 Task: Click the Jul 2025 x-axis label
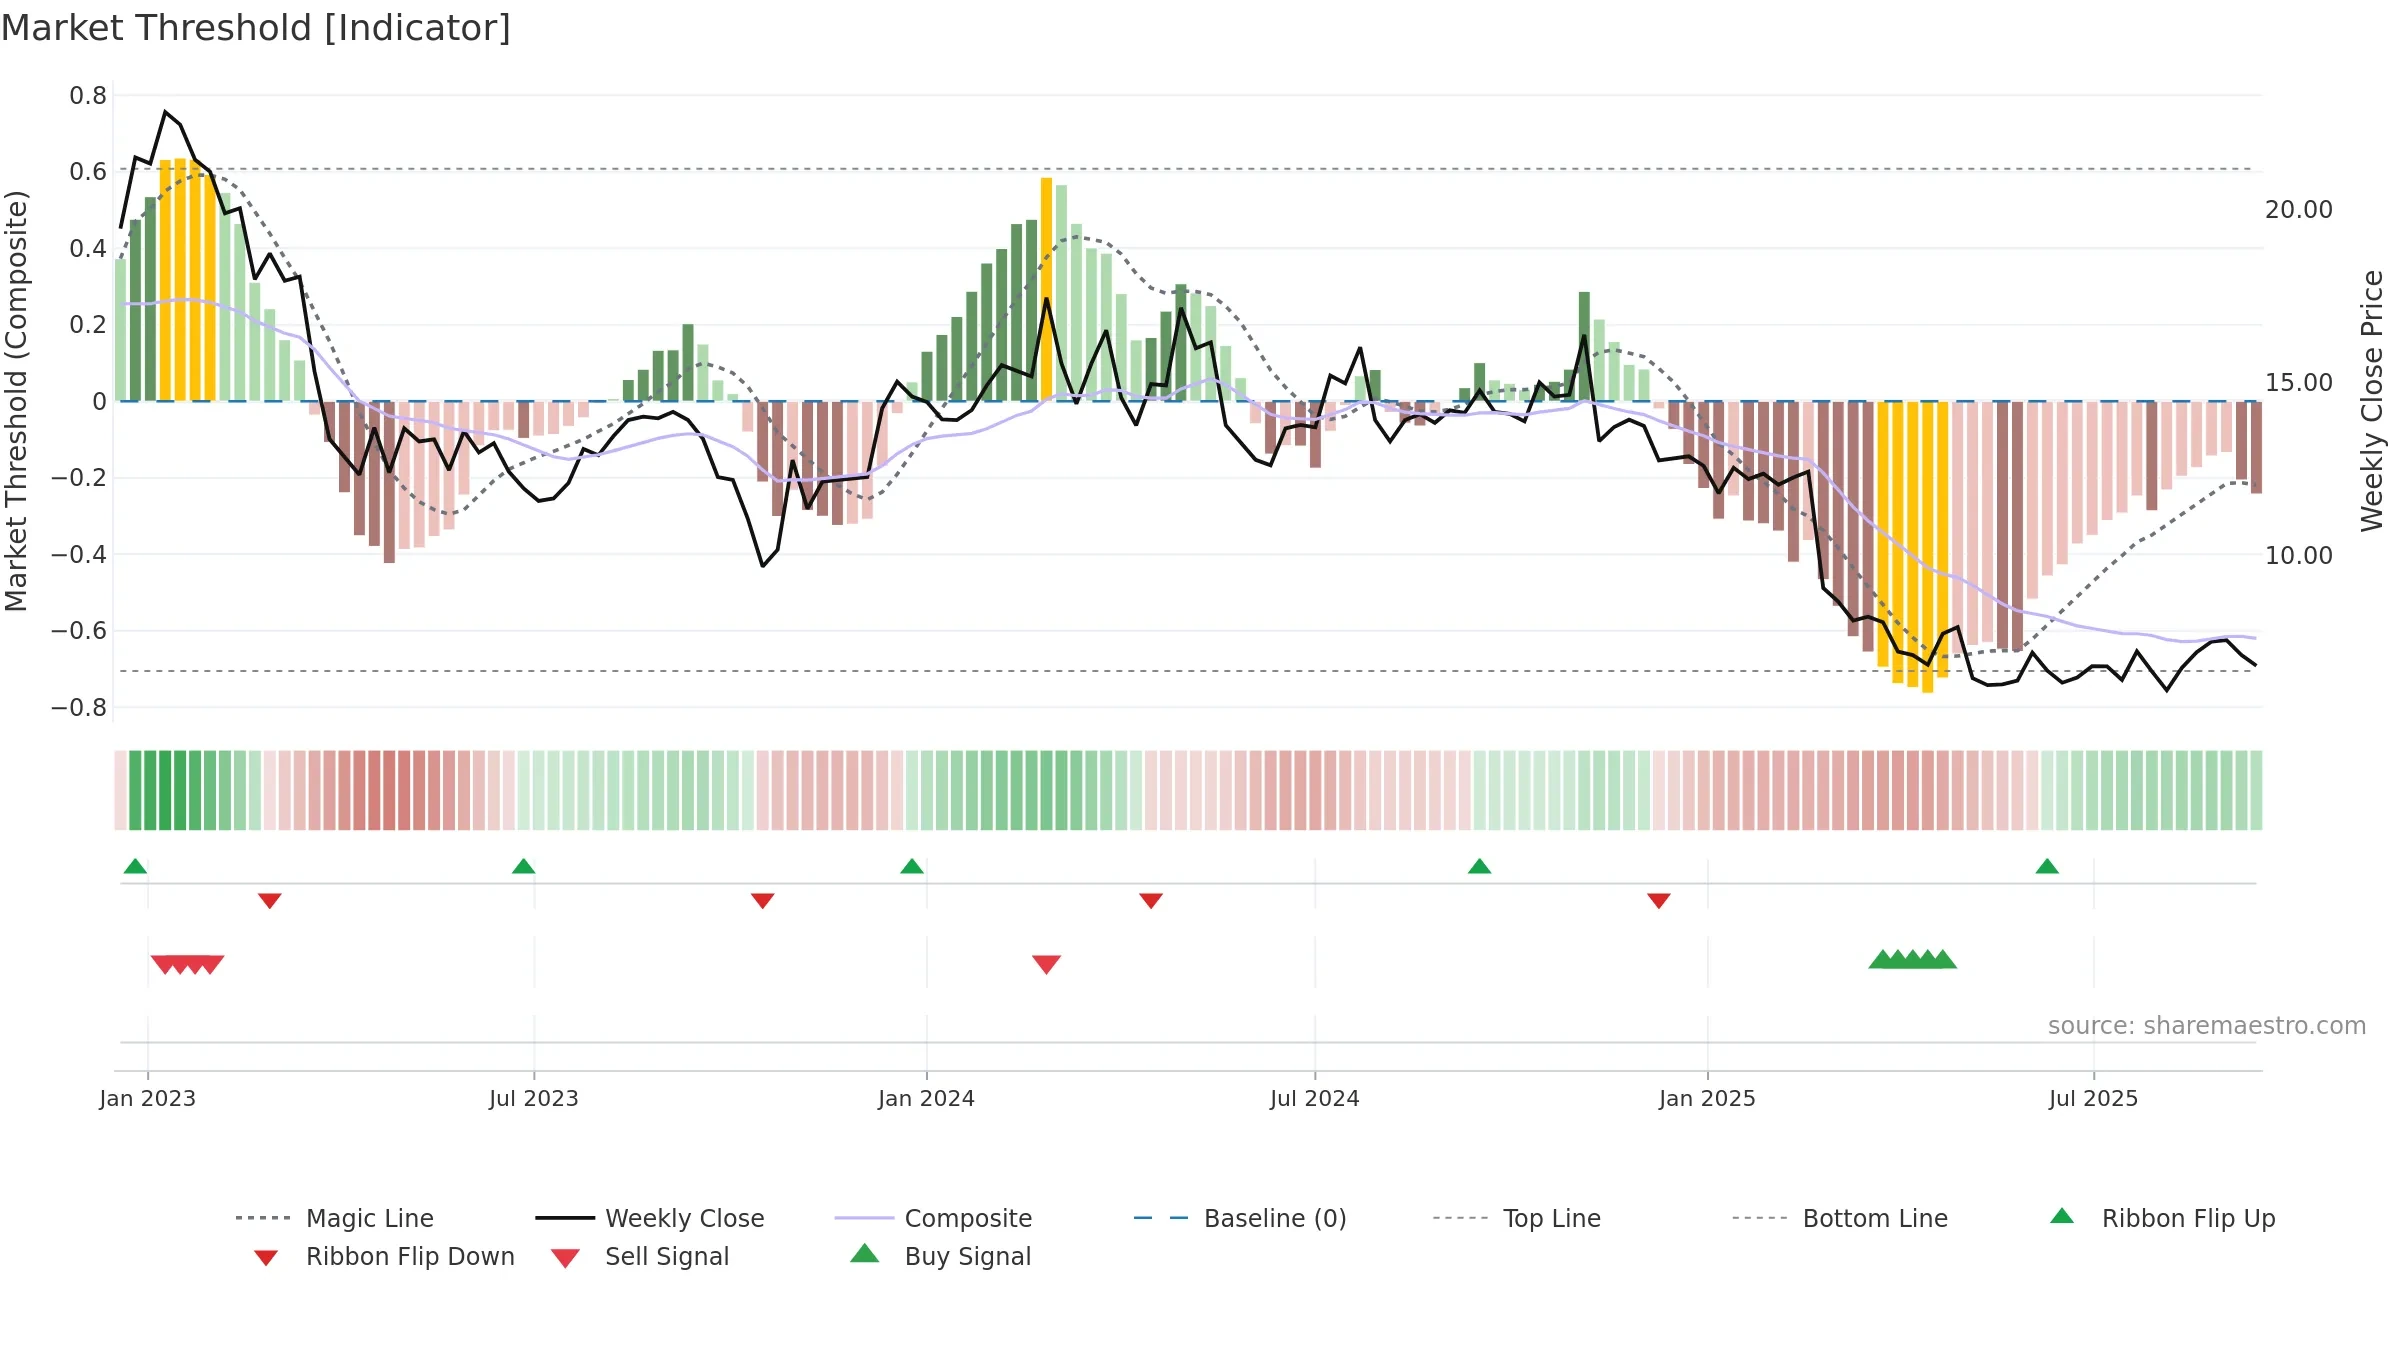coord(2094,1098)
